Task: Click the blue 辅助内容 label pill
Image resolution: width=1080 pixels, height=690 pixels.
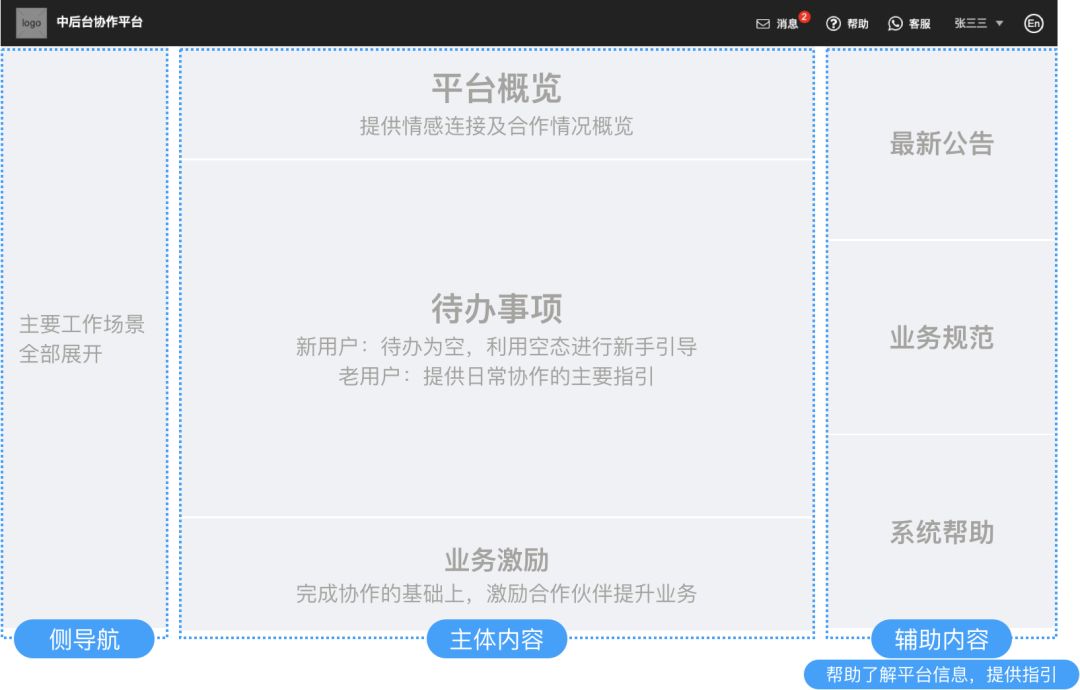Action: (x=941, y=639)
